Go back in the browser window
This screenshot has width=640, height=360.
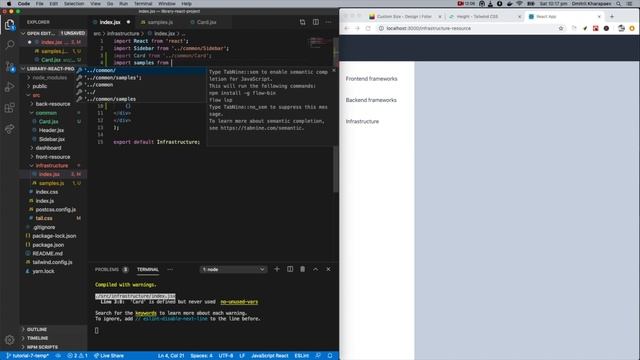pos(347,28)
